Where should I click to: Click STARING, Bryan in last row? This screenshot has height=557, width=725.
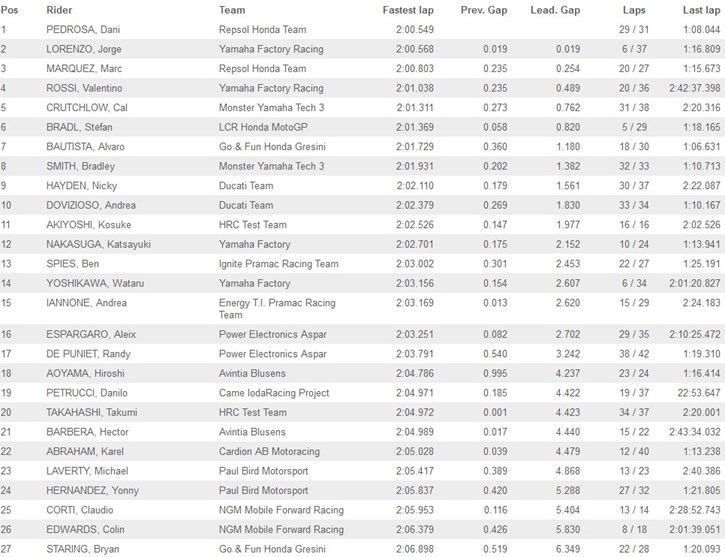tap(83, 549)
